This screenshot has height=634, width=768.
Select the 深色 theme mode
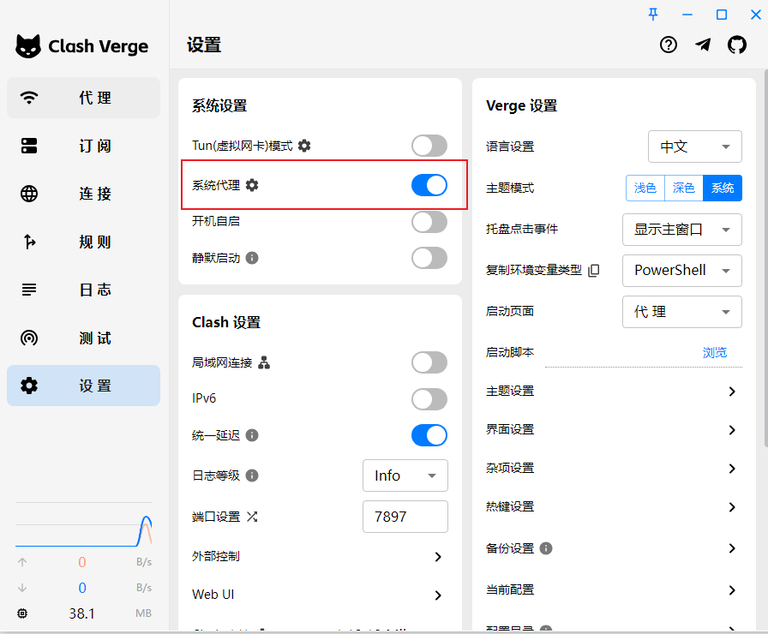click(684, 188)
